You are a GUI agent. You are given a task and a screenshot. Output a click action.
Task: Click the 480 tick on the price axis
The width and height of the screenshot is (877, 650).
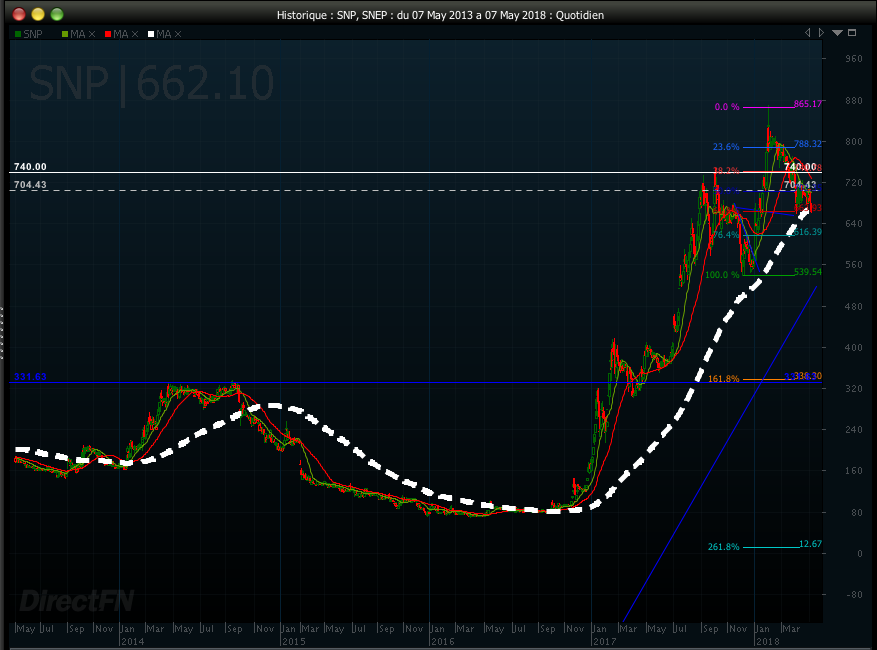point(854,307)
